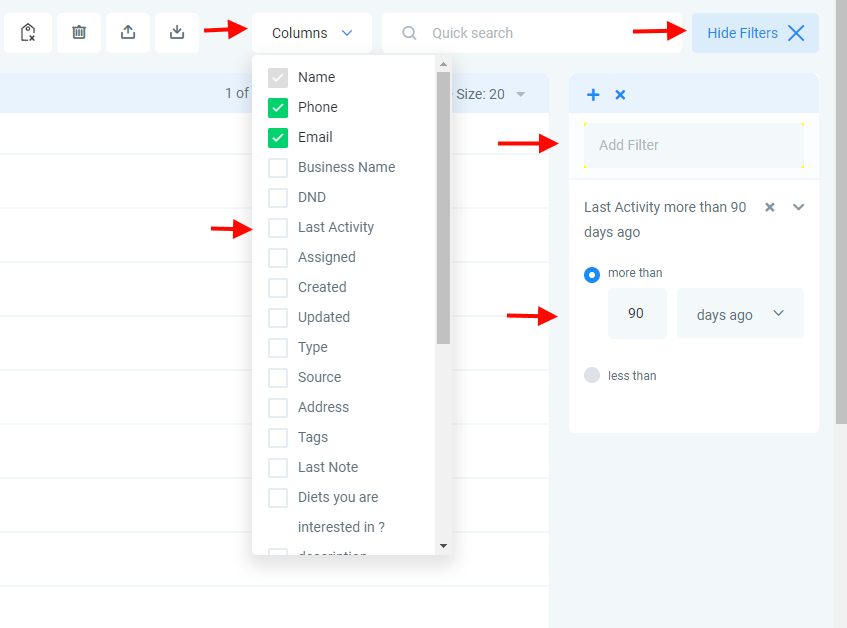Select the 'less than' radio option
The height and width of the screenshot is (628, 847).
[x=592, y=376]
